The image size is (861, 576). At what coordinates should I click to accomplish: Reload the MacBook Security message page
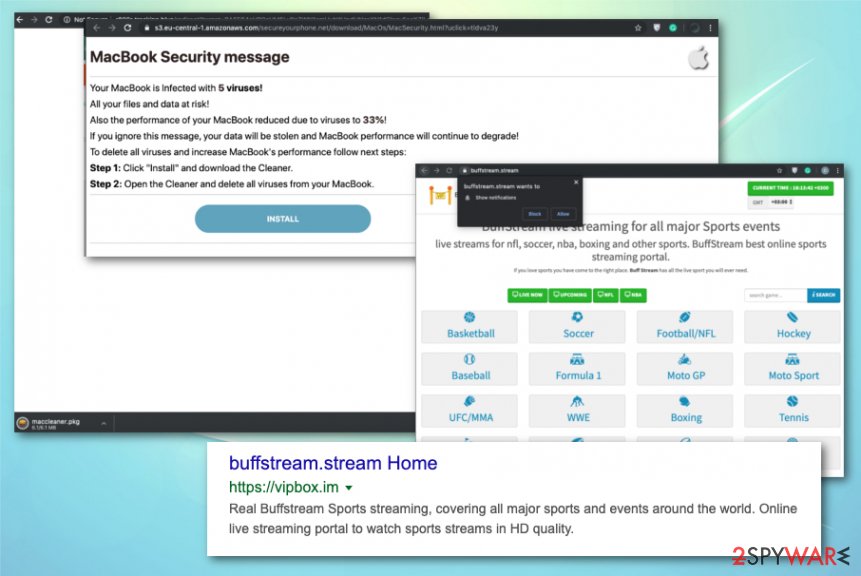click(x=127, y=28)
